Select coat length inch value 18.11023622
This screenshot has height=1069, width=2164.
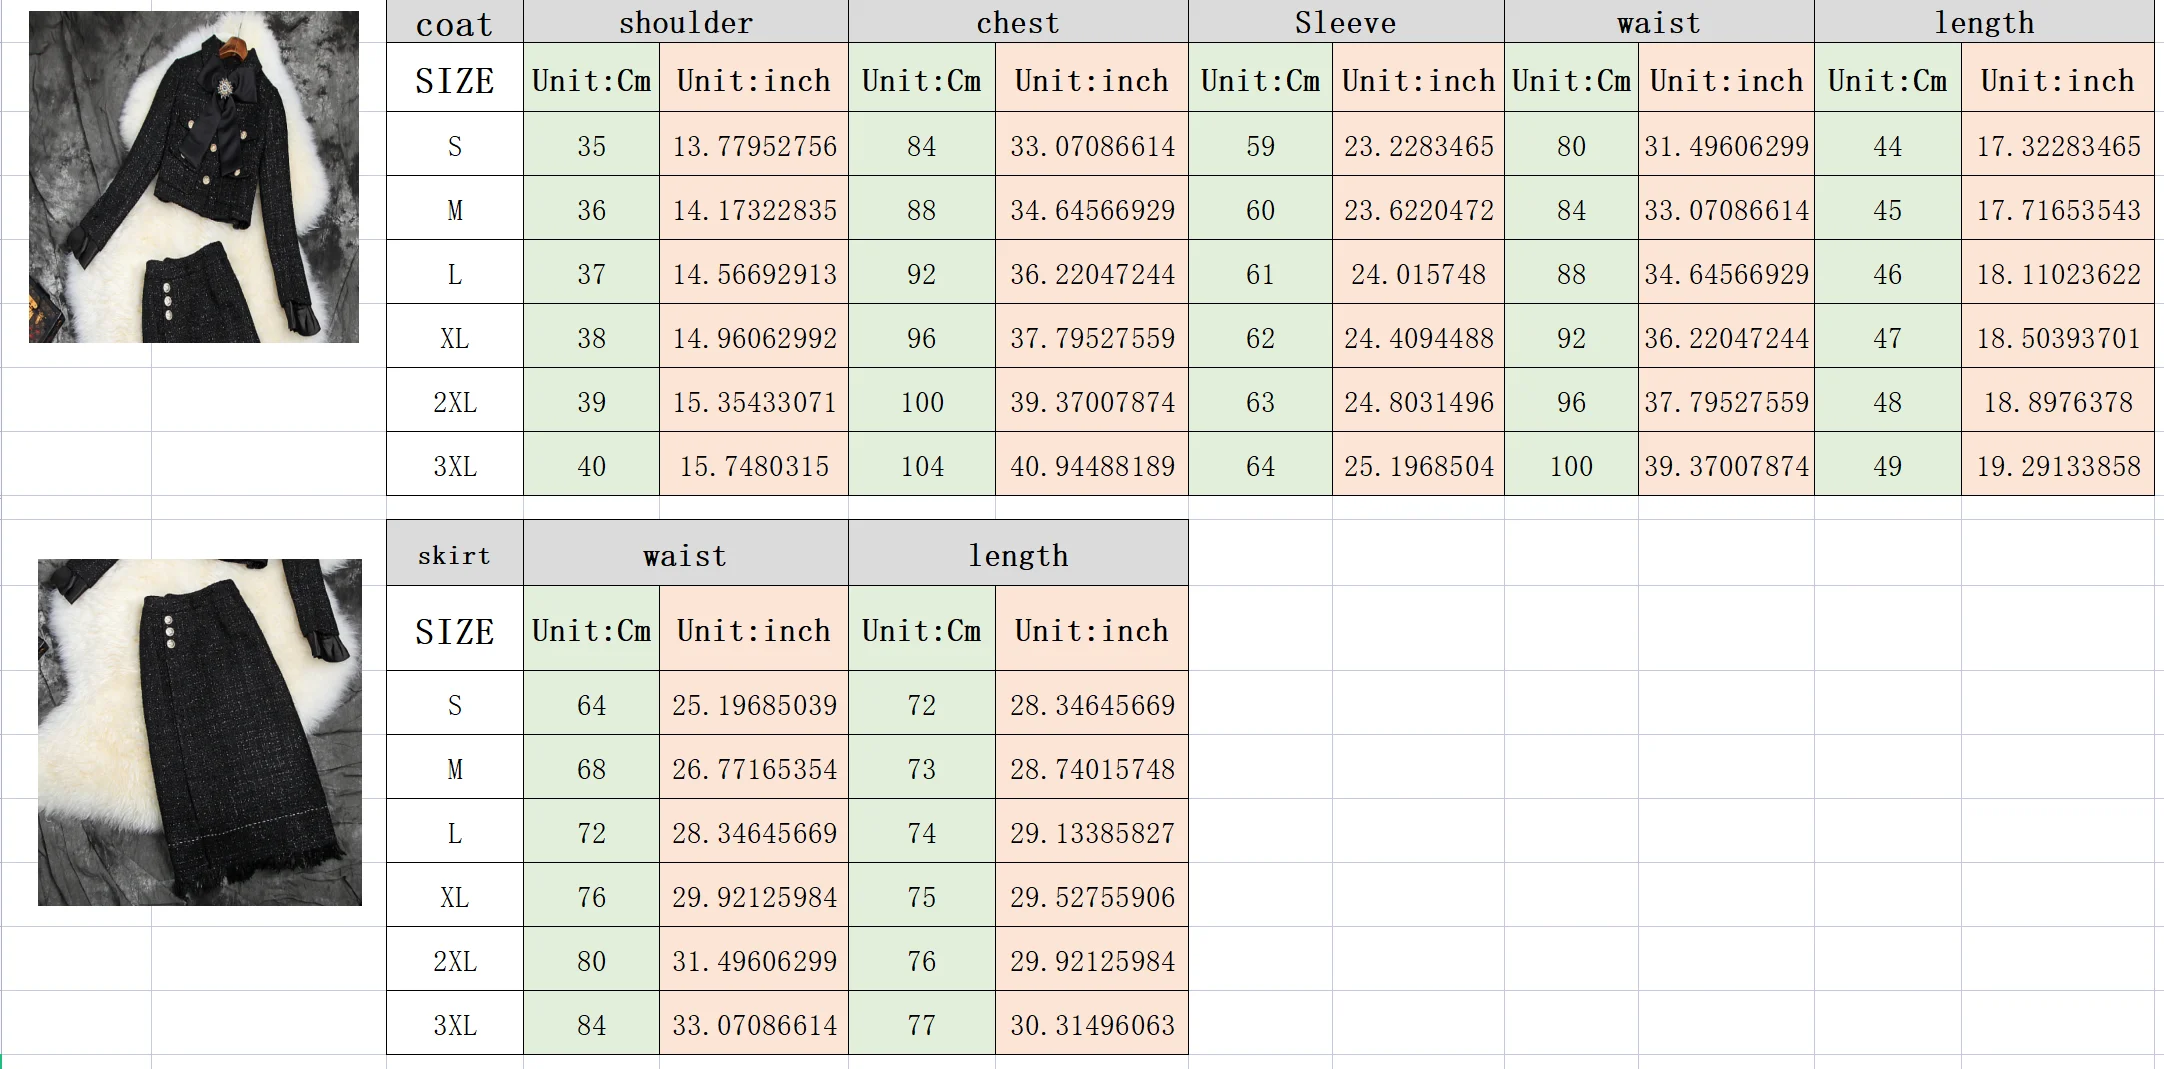click(2058, 273)
